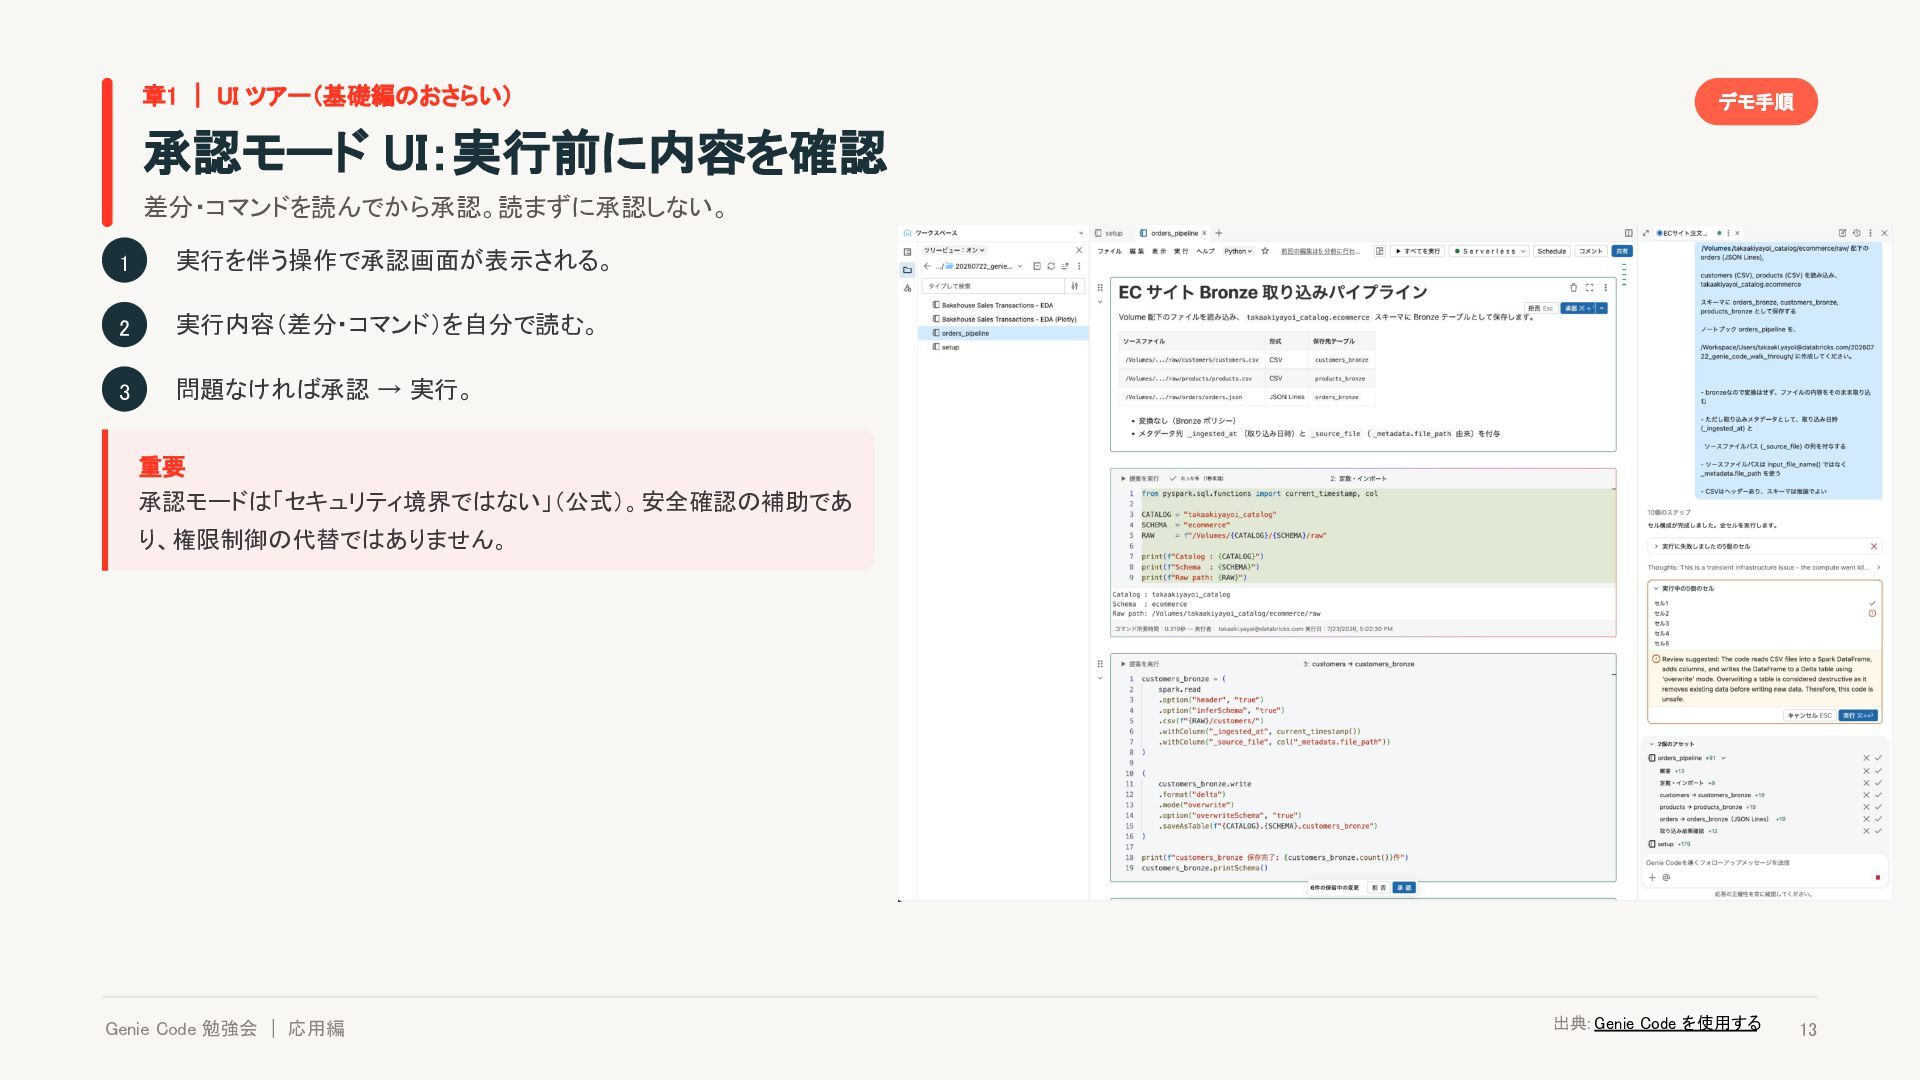Image resolution: width=1920 pixels, height=1080 pixels.
Task: Go back with the folder path arrow
Action: (927, 266)
